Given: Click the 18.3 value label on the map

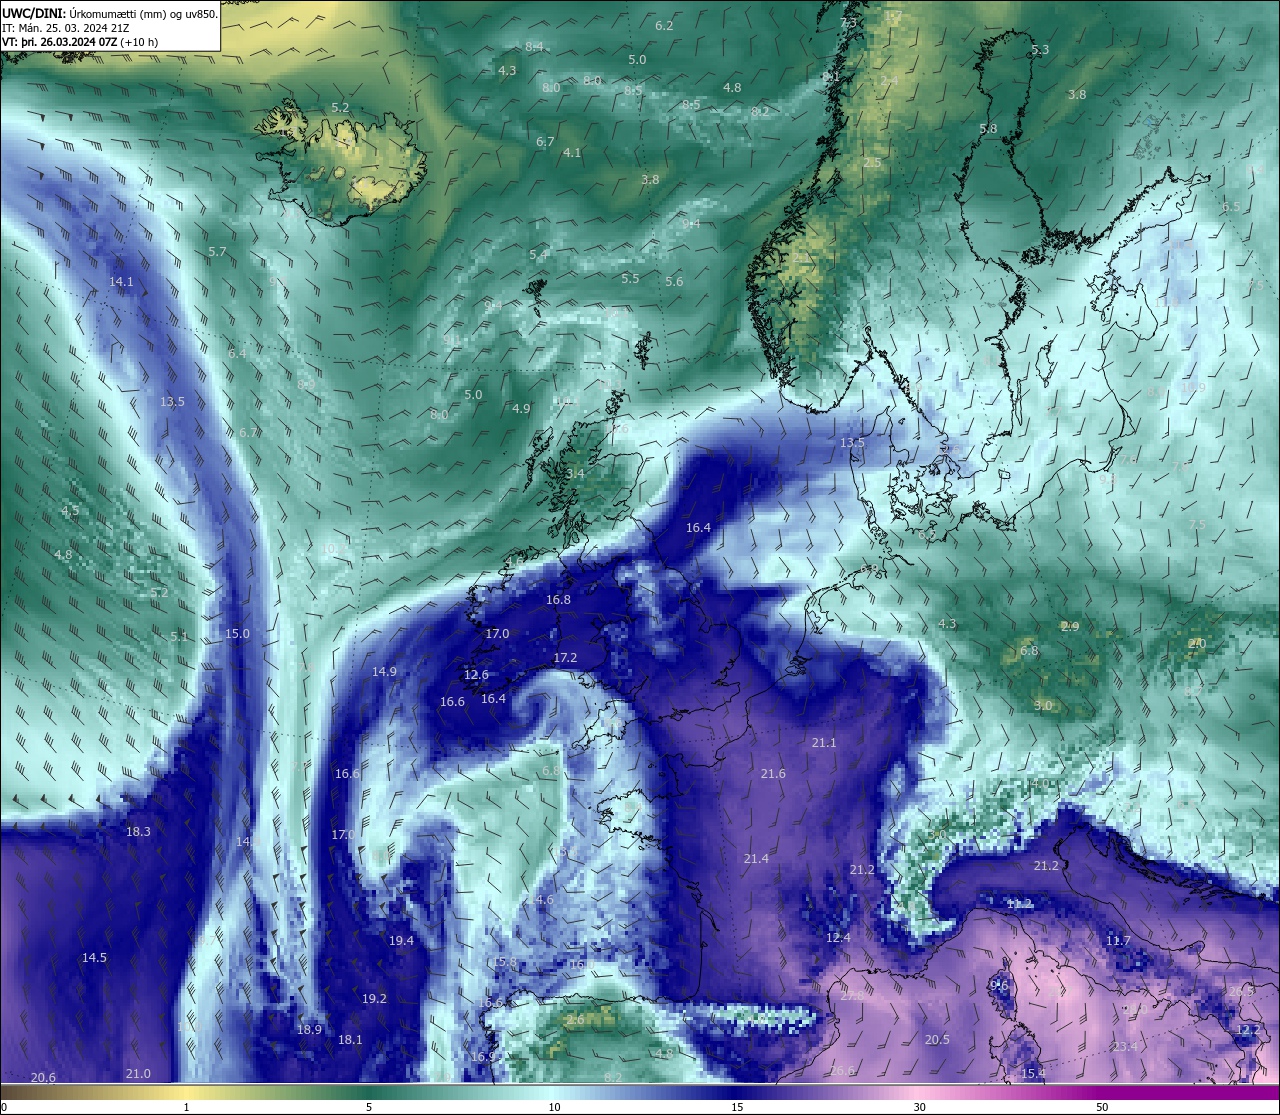Looking at the screenshot, I should 138,832.
